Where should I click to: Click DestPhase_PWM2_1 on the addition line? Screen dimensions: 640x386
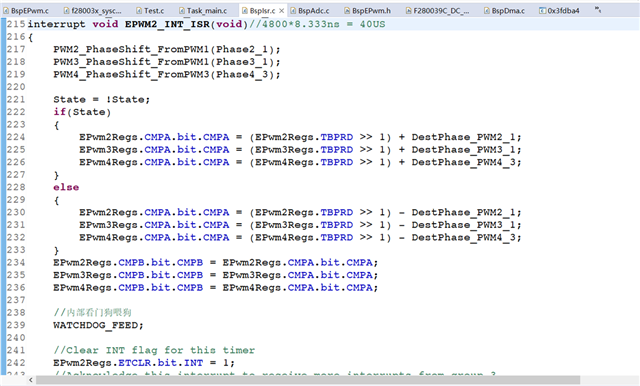464,137
